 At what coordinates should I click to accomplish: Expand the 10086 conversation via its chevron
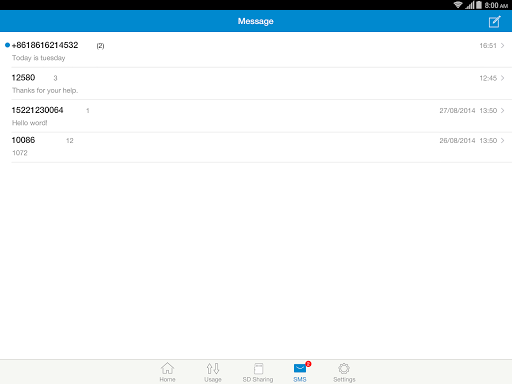point(502,140)
